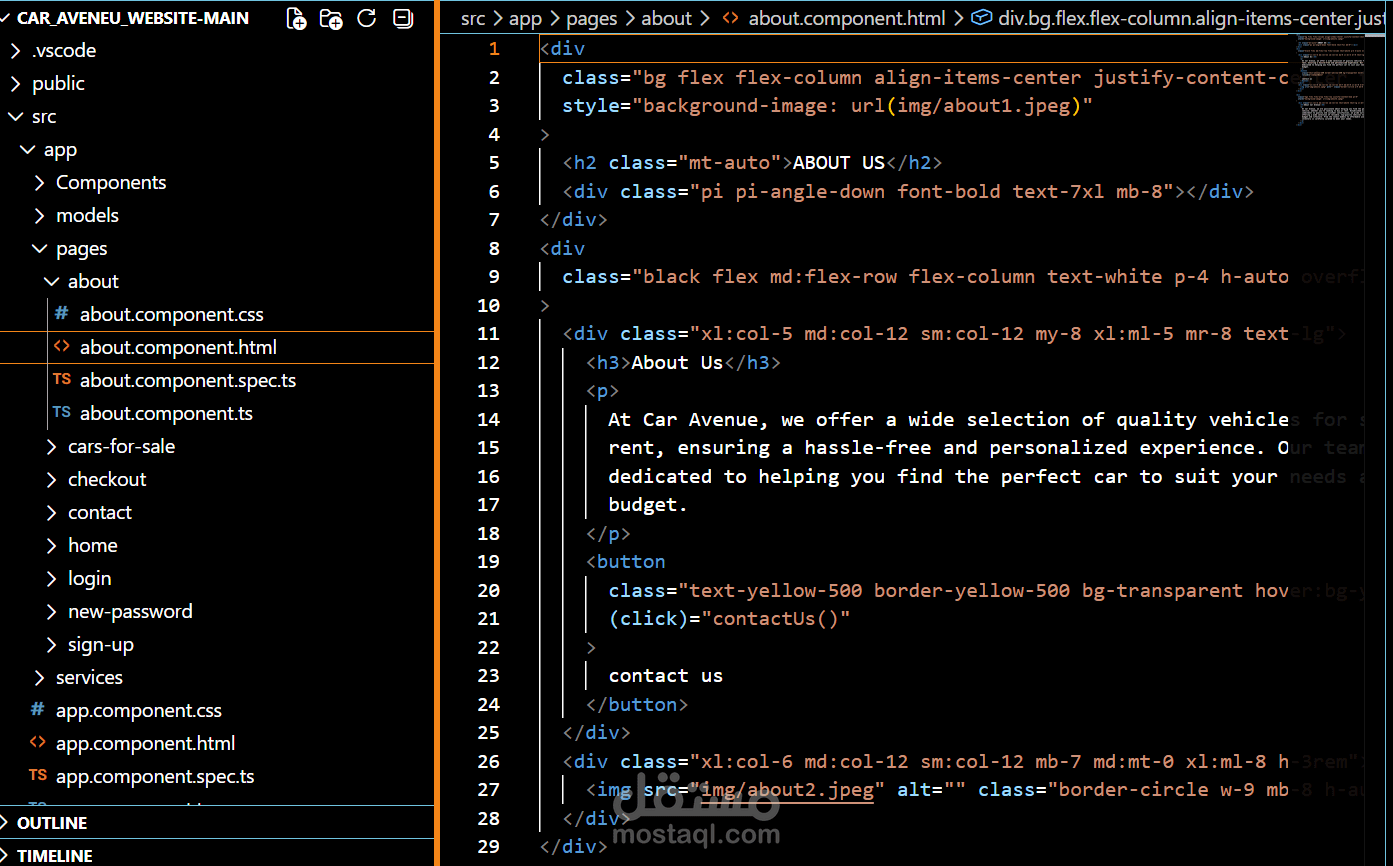Click about.component.html in the breadcrumb
Image resolution: width=1393 pixels, height=866 pixels.
tap(847, 18)
